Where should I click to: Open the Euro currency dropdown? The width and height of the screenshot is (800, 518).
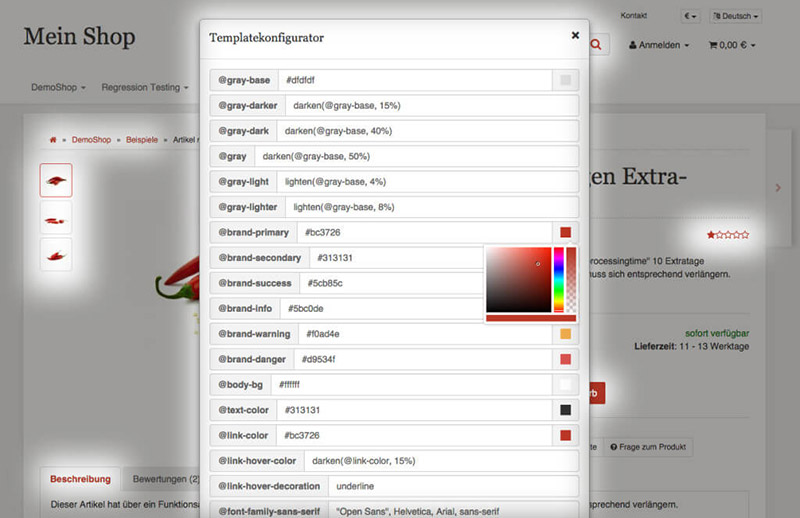(691, 16)
